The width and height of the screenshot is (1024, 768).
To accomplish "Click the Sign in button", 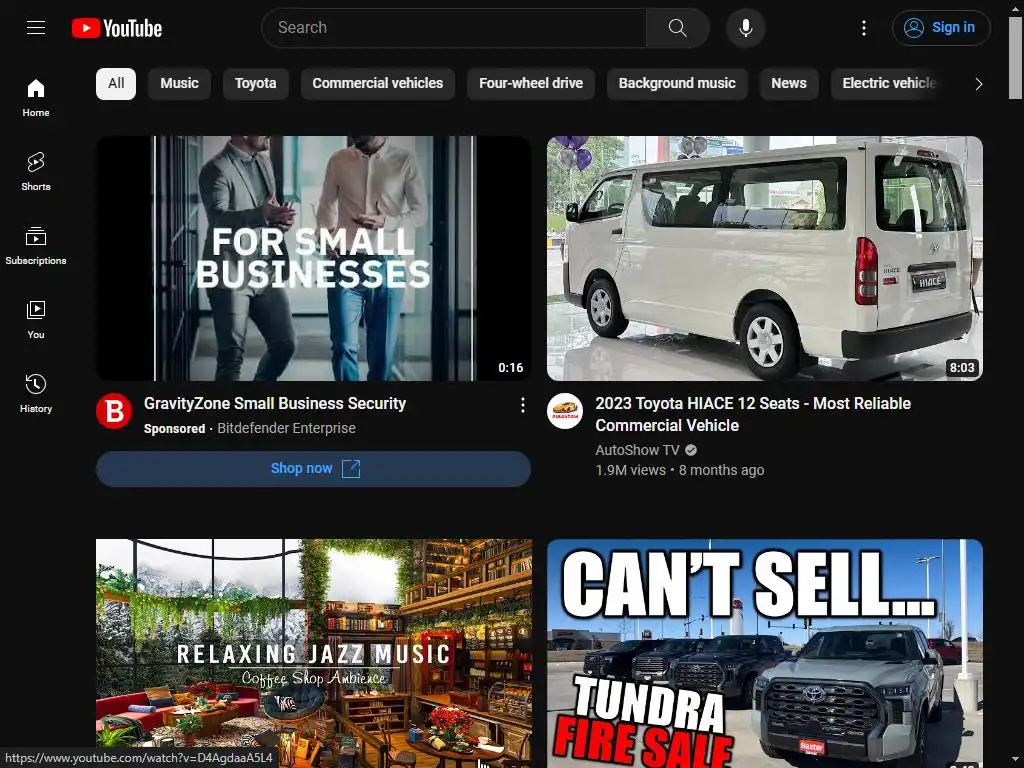I will click(941, 27).
